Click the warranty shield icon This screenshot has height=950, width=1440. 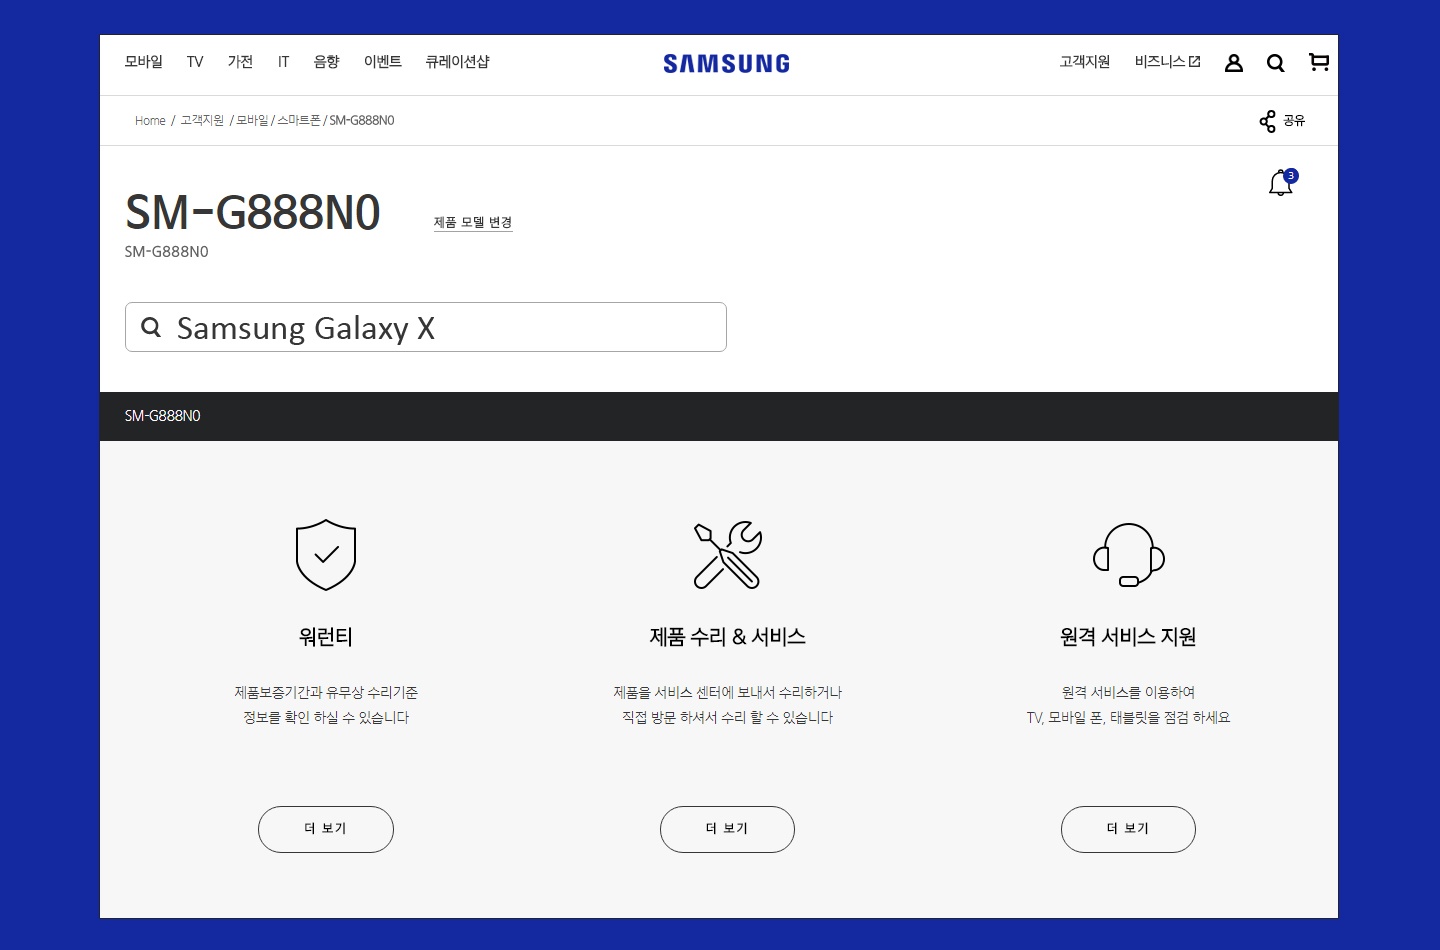(x=326, y=555)
